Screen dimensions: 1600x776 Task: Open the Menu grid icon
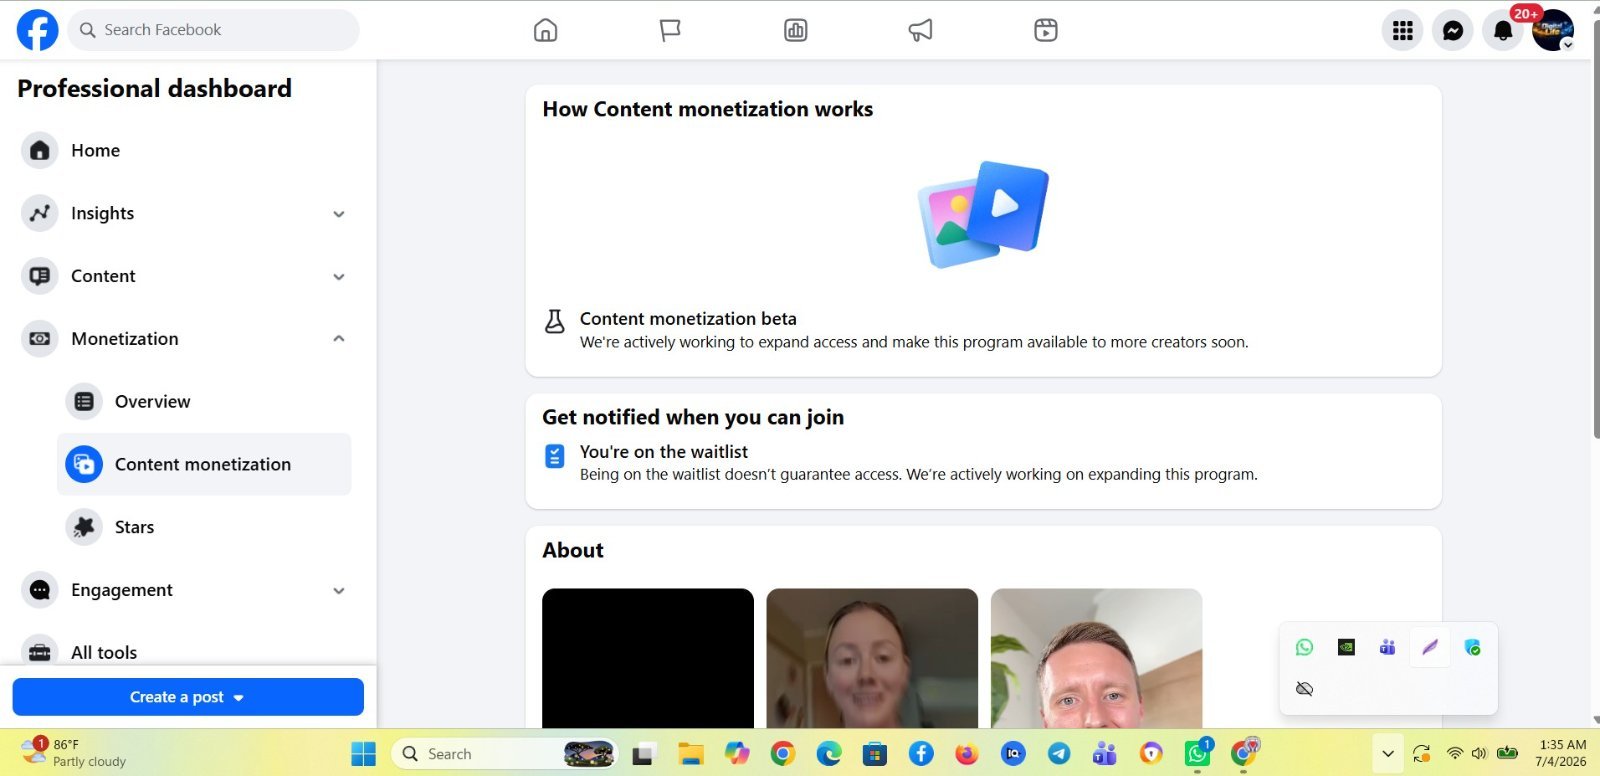pos(1403,31)
